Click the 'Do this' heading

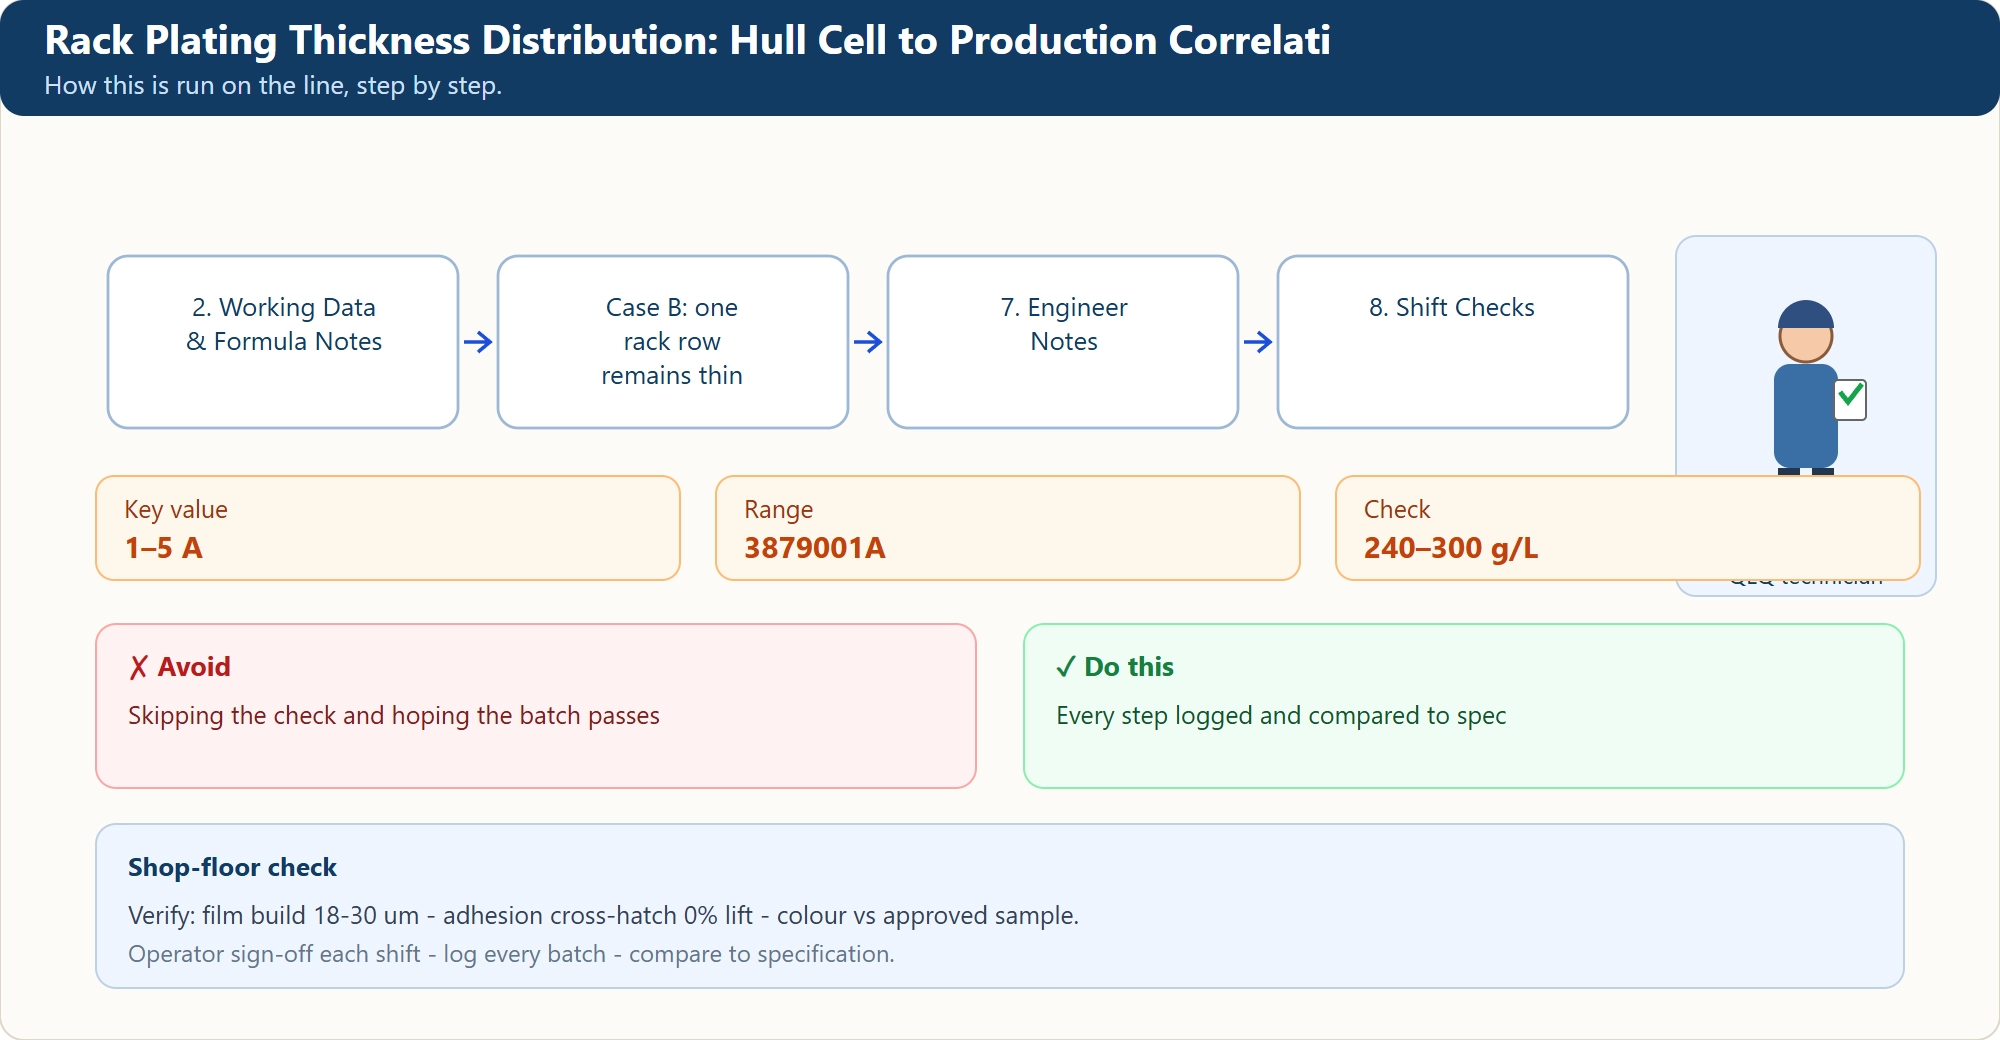pos(1115,667)
